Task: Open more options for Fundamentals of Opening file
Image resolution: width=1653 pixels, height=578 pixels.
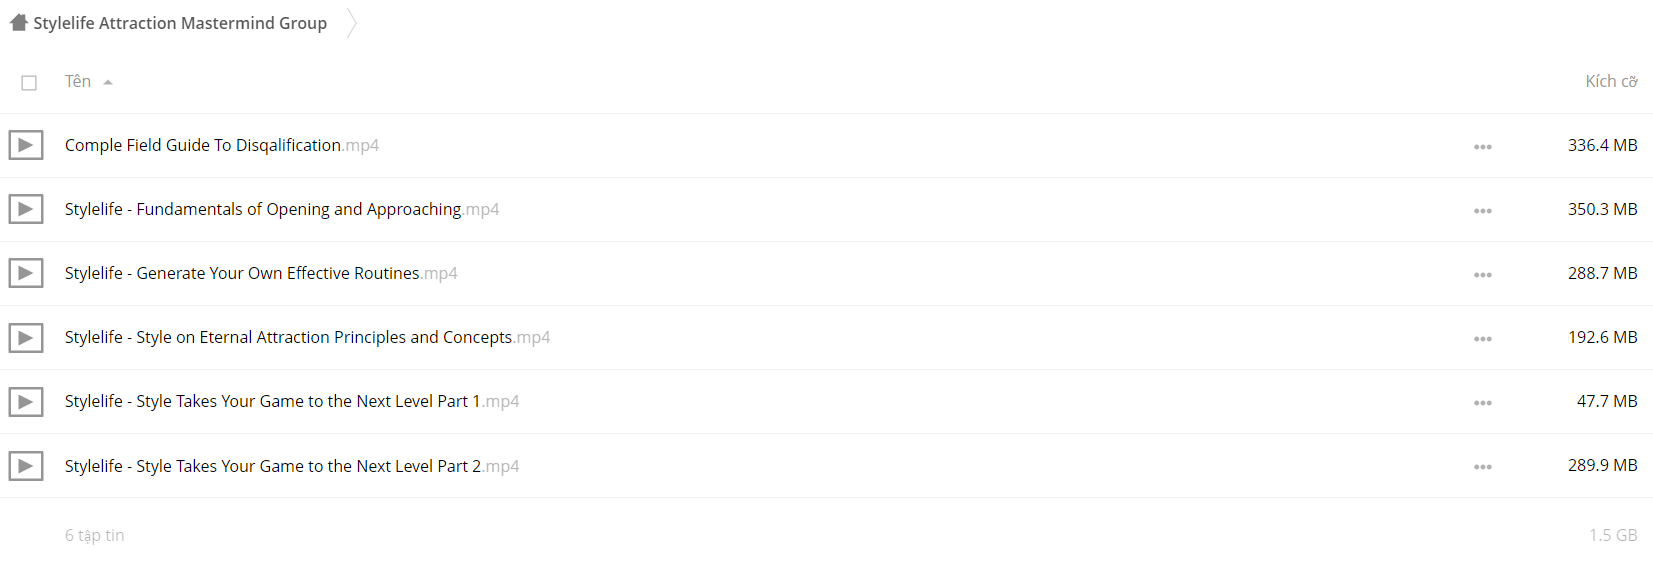Action: [1482, 211]
